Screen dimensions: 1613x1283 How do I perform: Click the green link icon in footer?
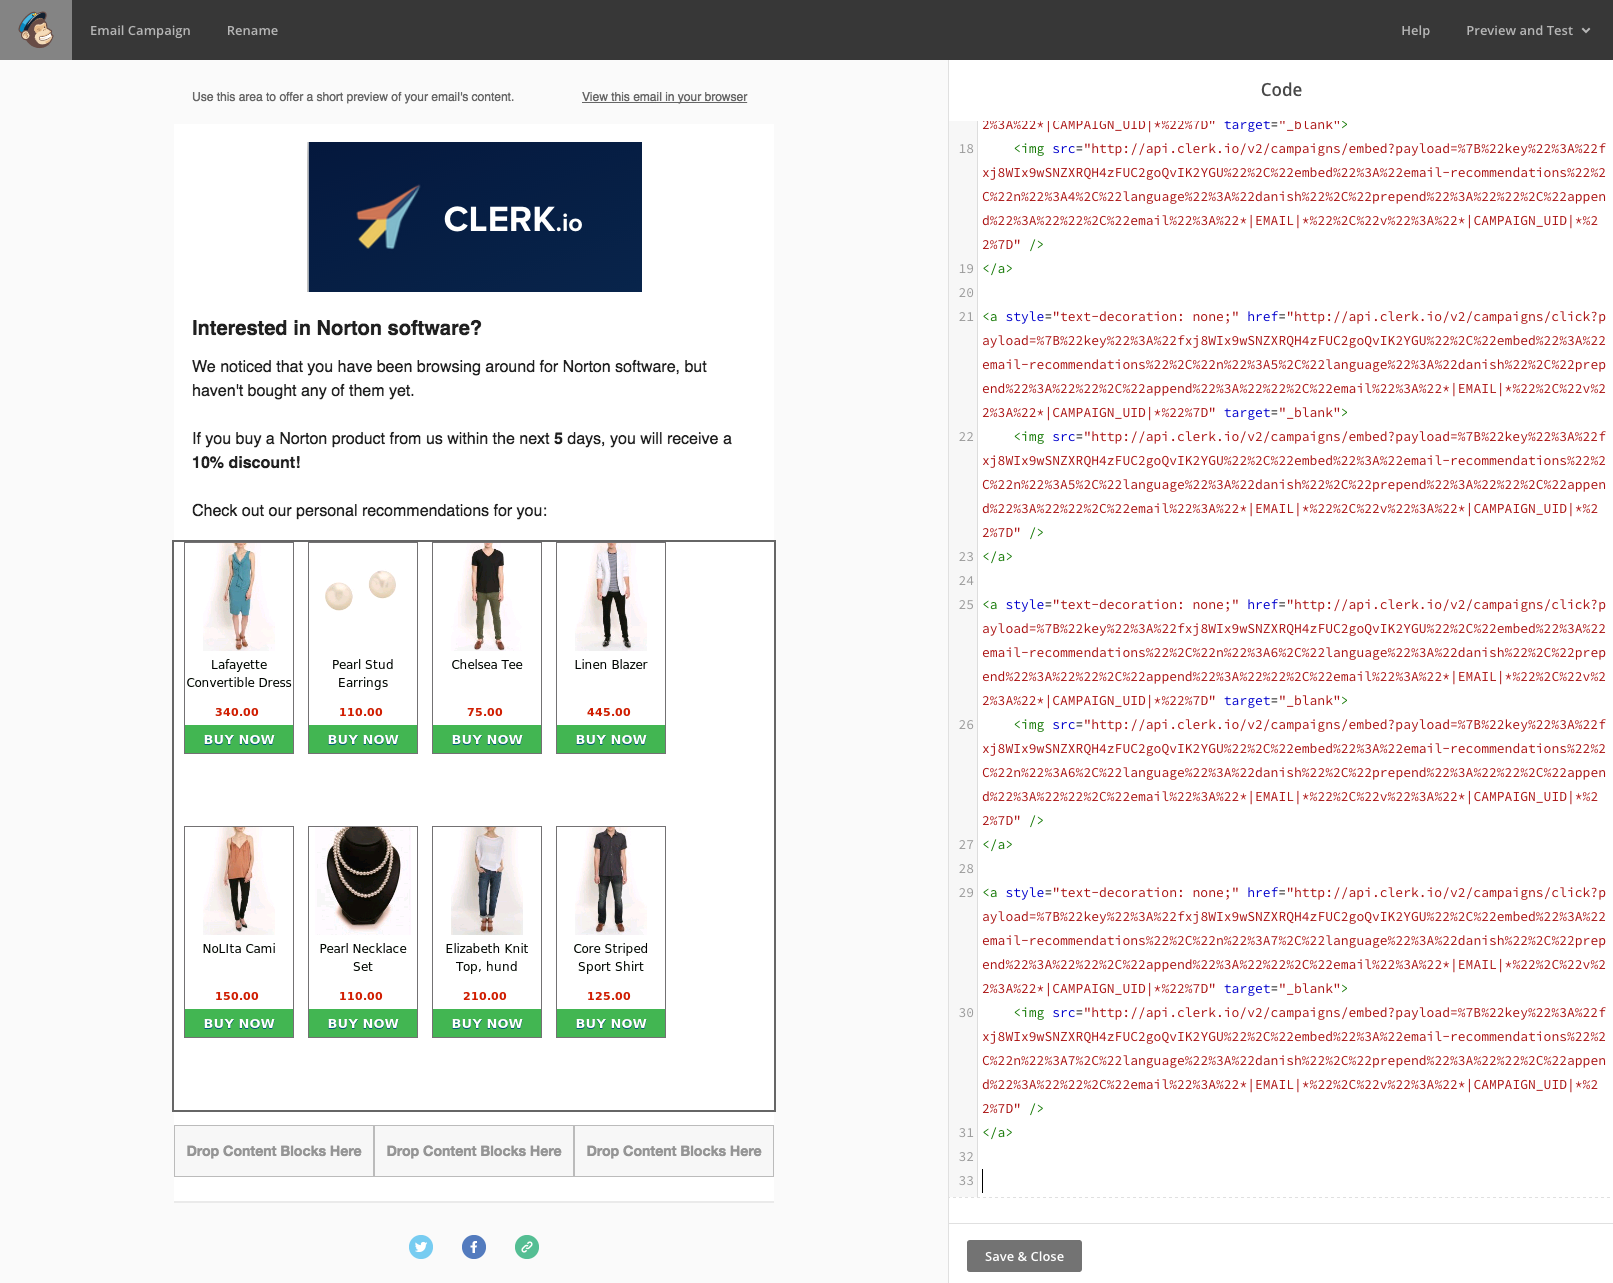(527, 1247)
